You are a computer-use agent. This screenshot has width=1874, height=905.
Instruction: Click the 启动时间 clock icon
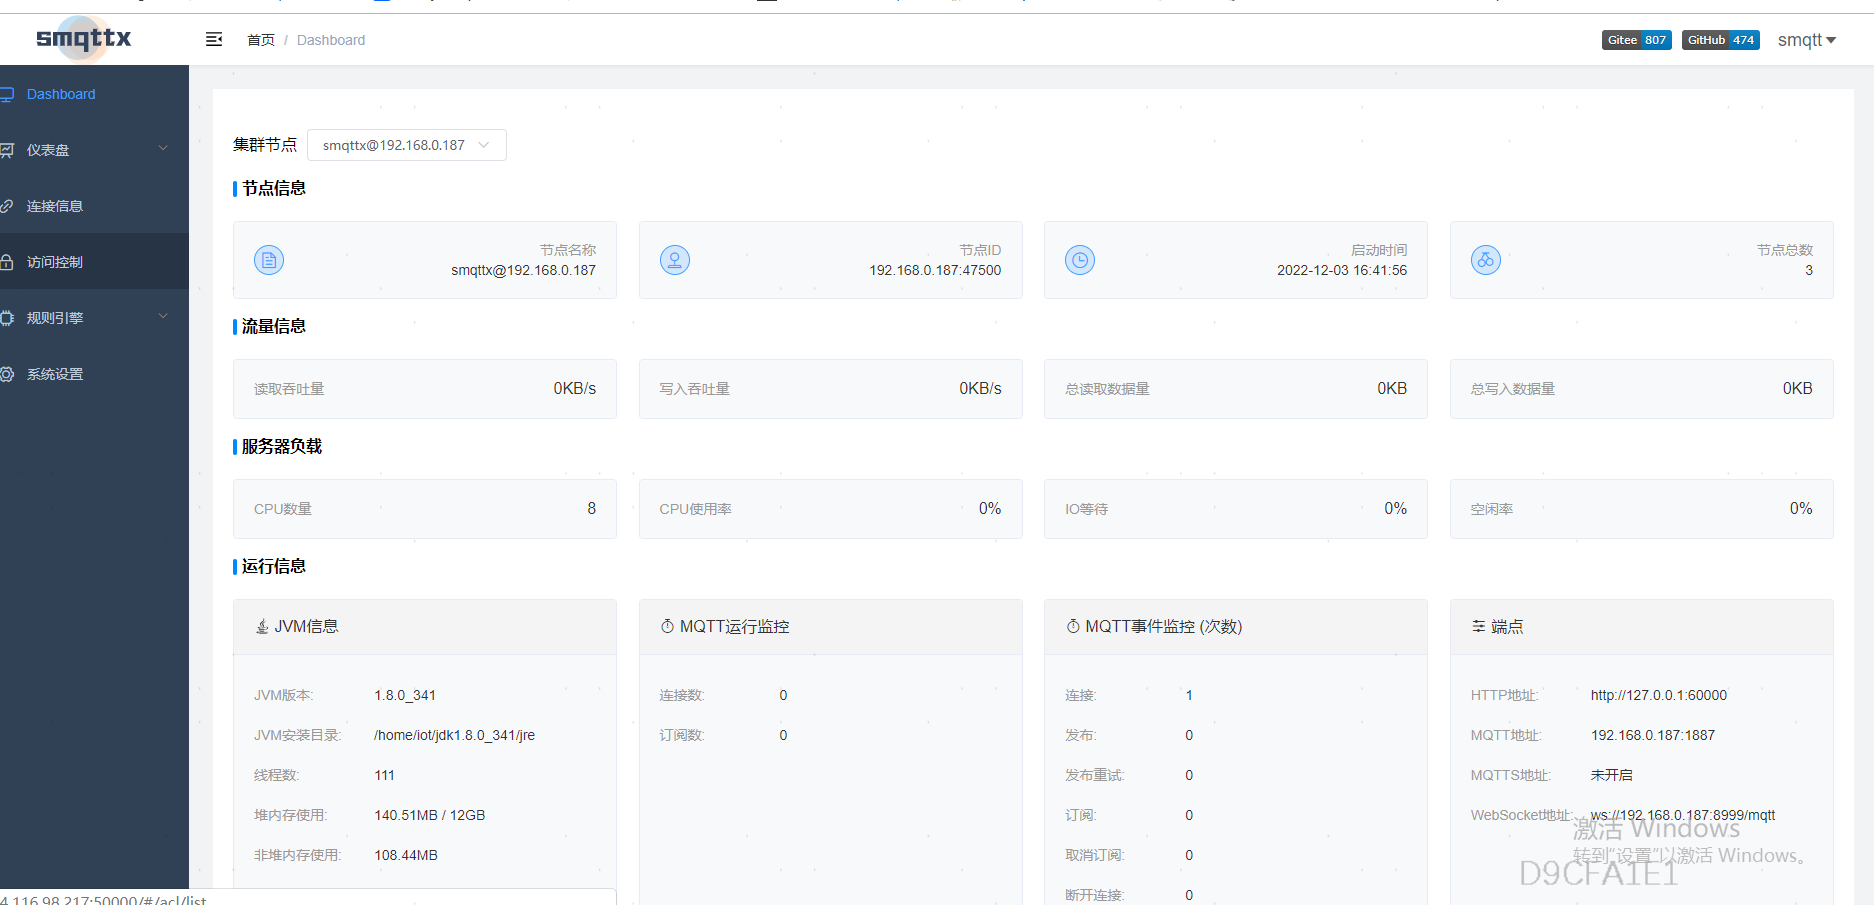pos(1080,260)
